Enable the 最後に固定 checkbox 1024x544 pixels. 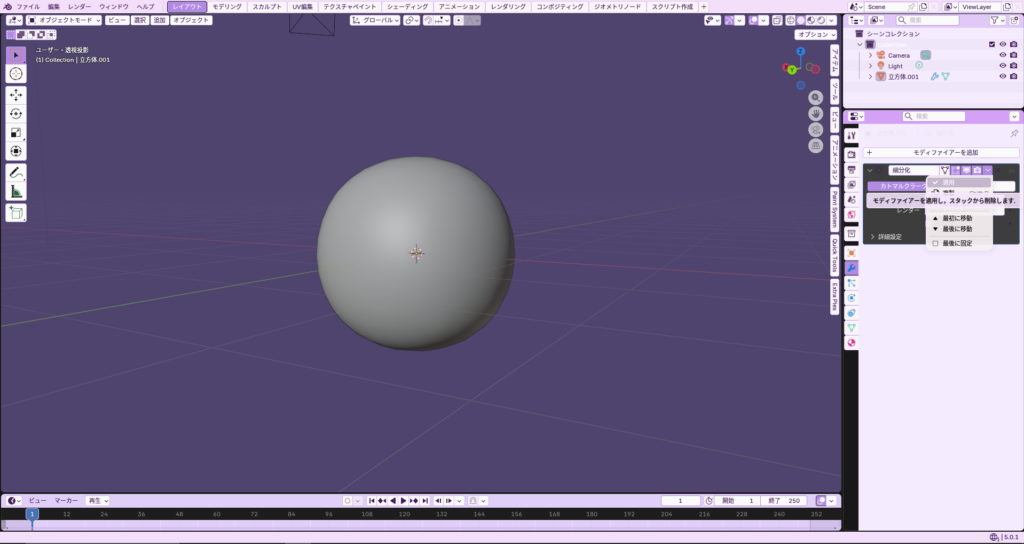936,243
